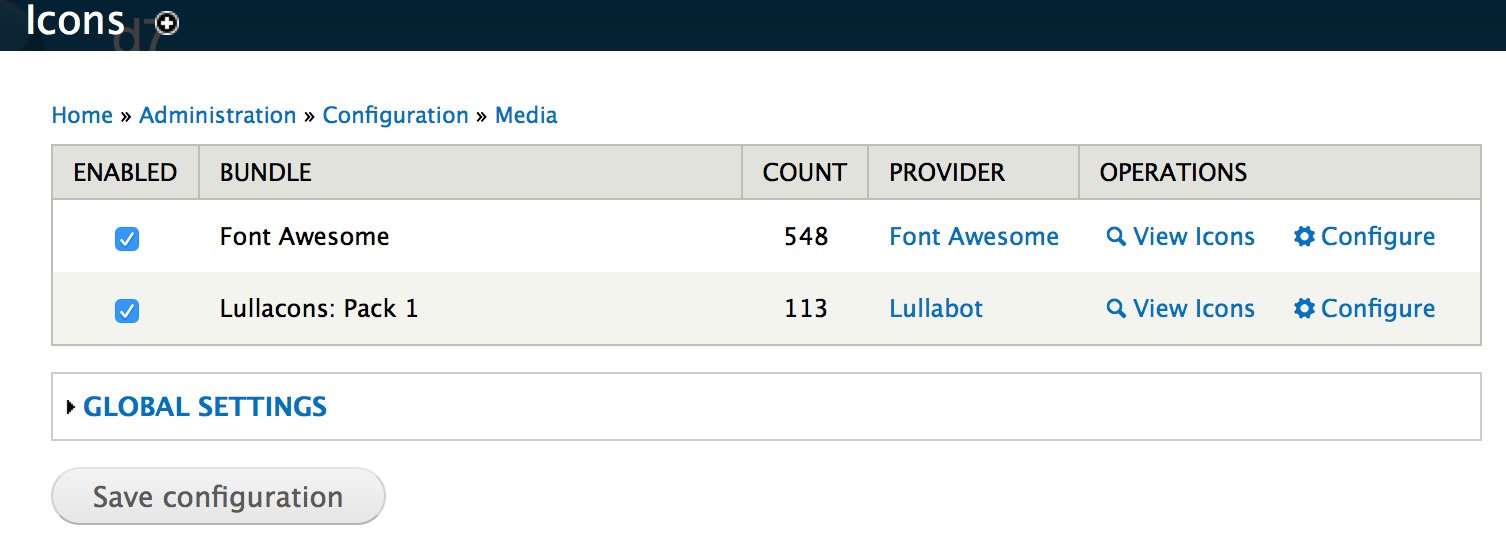Viewport: 1506px width, 548px height.
Task: Expand the Global Settings fieldset
Action: pos(205,407)
